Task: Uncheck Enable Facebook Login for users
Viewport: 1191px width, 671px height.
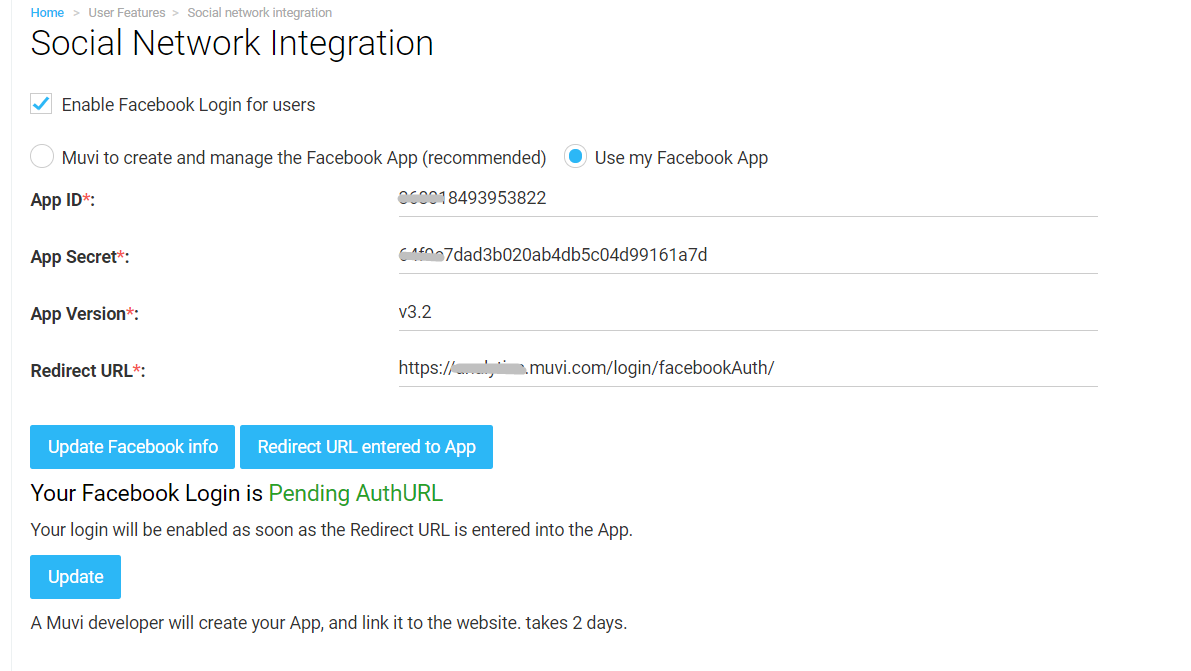Action: coord(41,103)
